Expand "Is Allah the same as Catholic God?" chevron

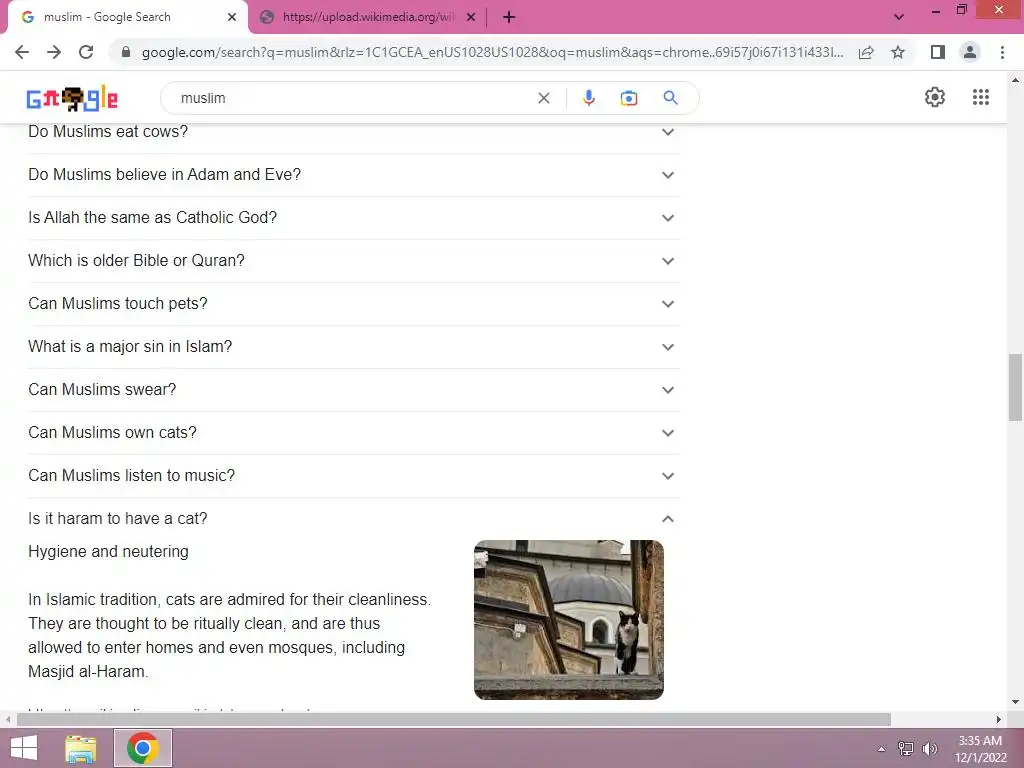tap(667, 218)
